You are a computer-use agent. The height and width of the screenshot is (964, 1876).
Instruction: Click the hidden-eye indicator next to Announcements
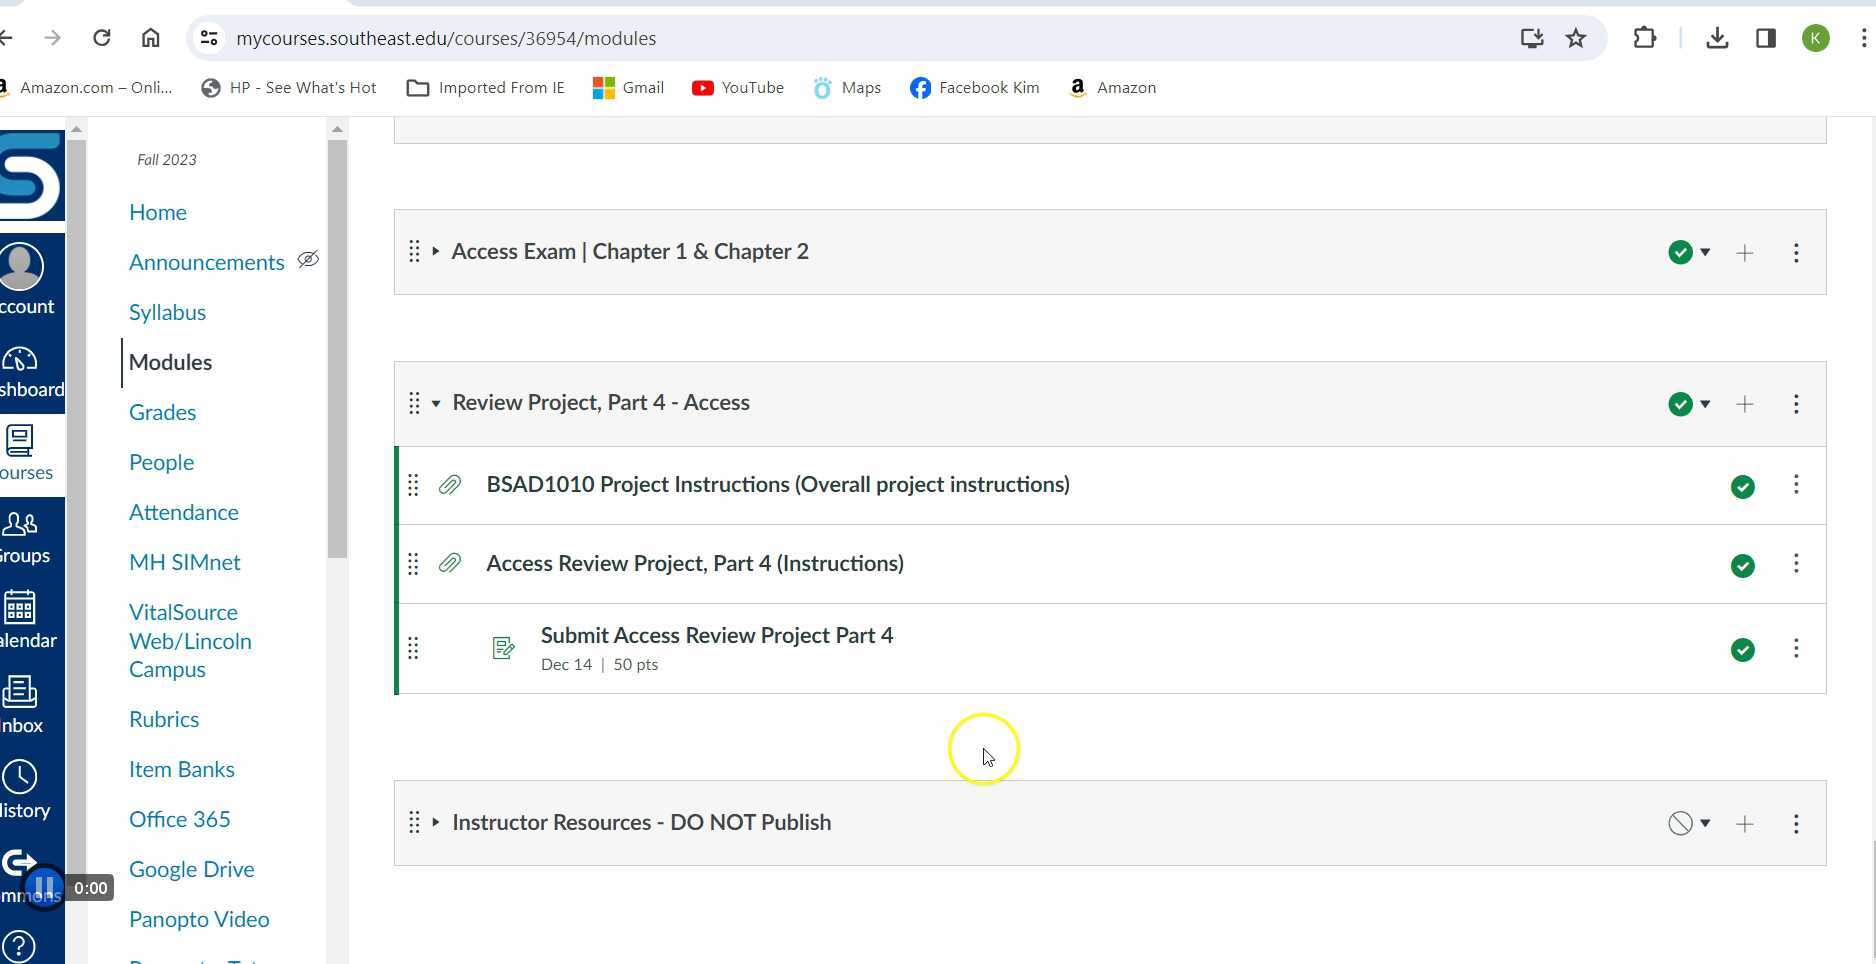point(308,260)
